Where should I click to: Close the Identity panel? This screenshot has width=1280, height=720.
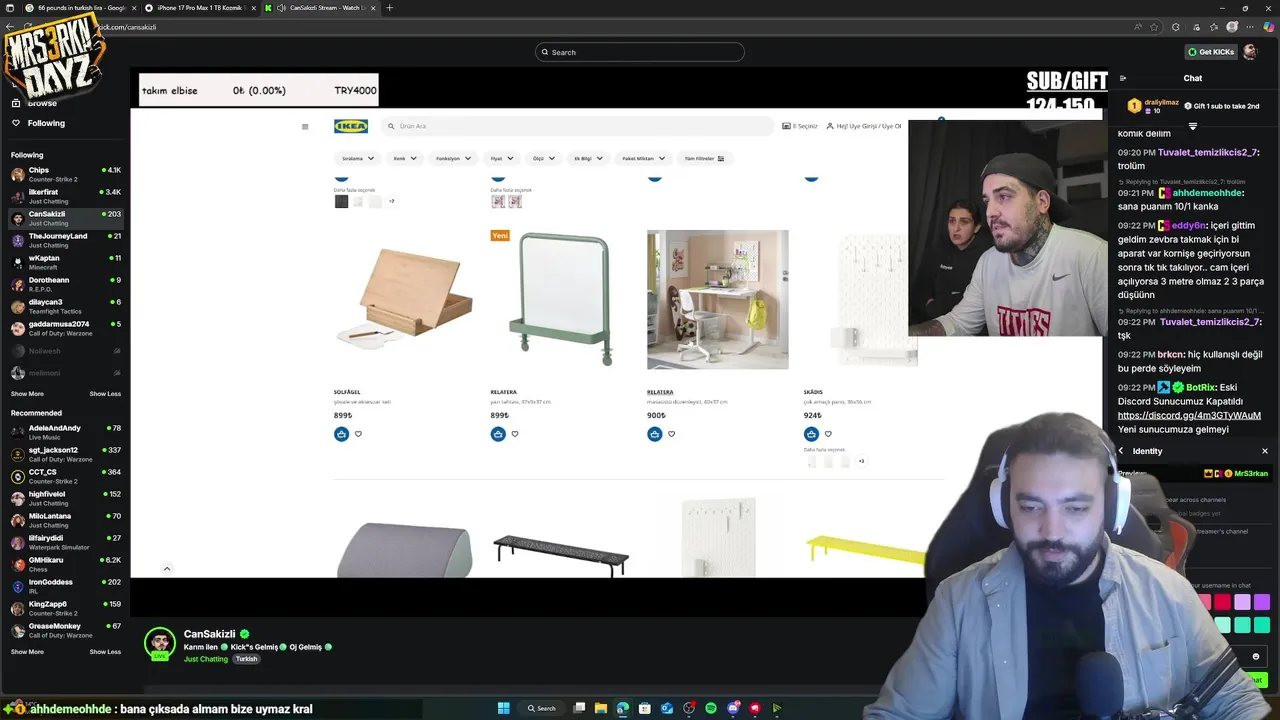pos(1264,451)
